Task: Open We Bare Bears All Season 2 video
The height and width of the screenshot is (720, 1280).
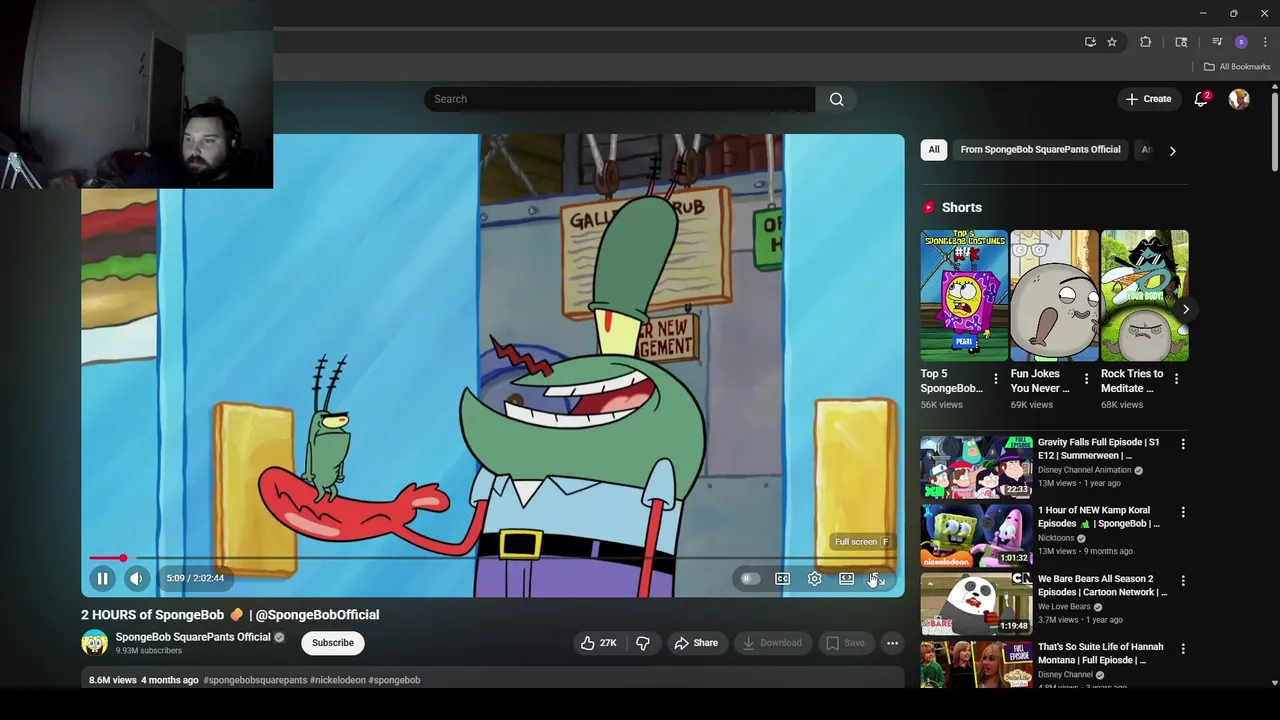Action: click(1102, 585)
